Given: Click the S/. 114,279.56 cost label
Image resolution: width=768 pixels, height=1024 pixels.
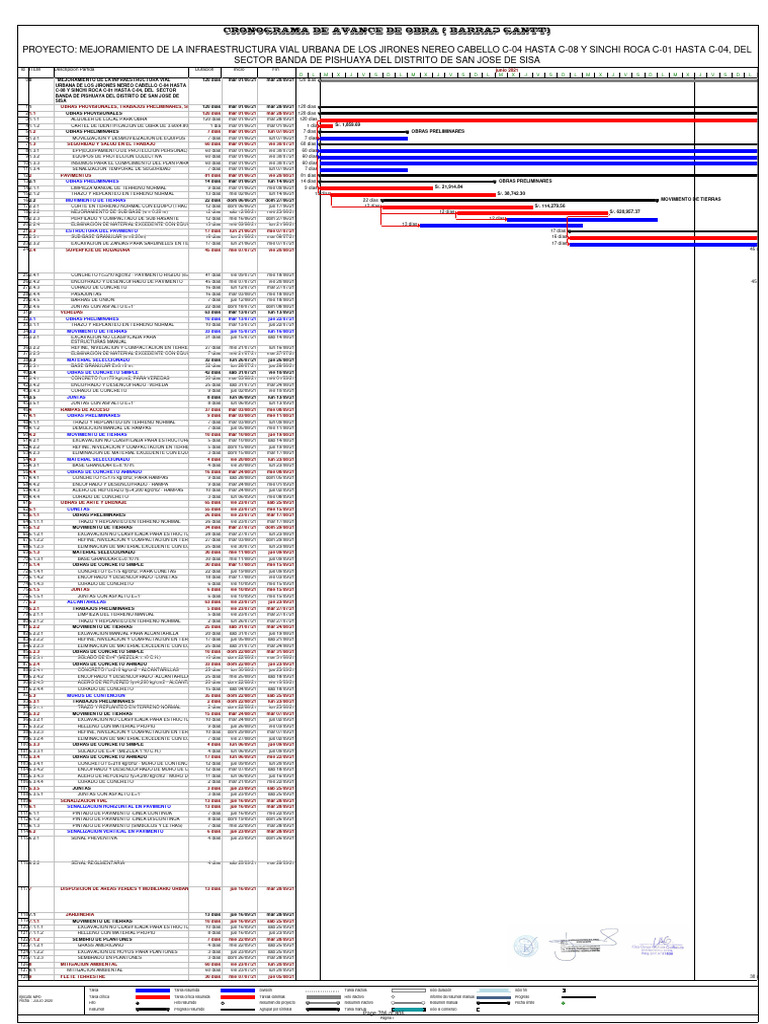Looking at the screenshot, I should [550, 206].
